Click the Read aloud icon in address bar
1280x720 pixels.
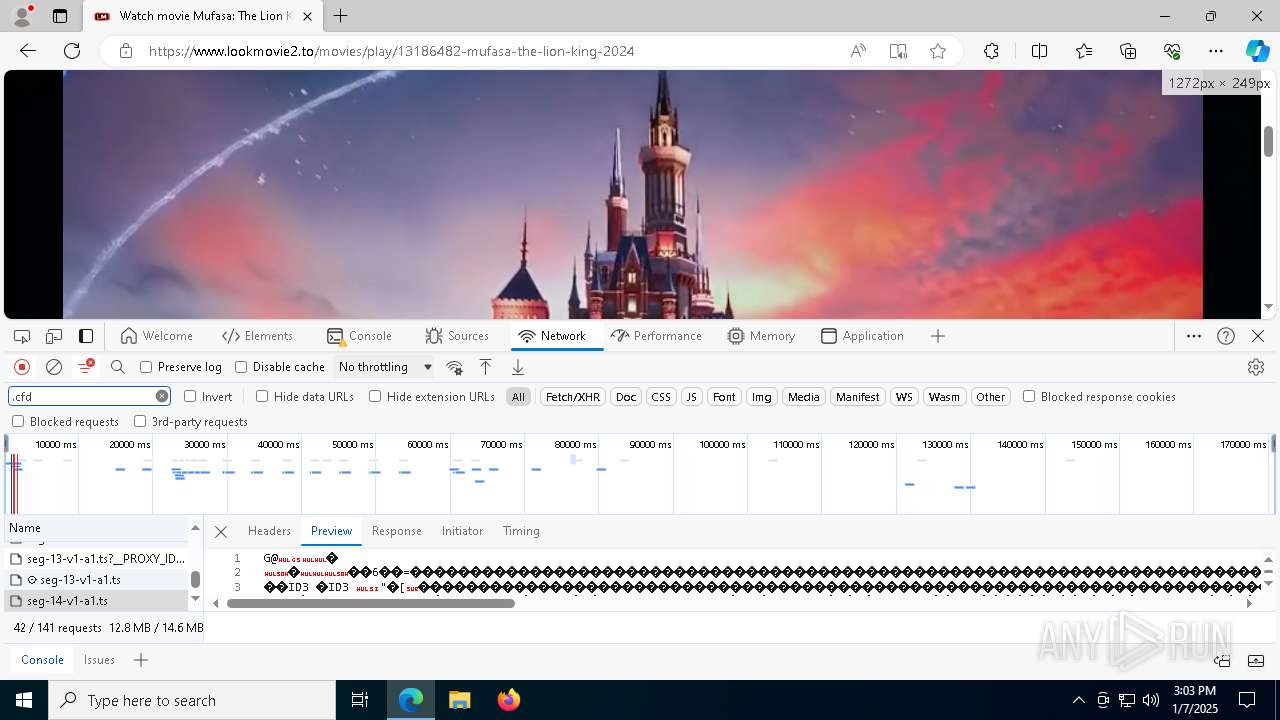(x=858, y=51)
